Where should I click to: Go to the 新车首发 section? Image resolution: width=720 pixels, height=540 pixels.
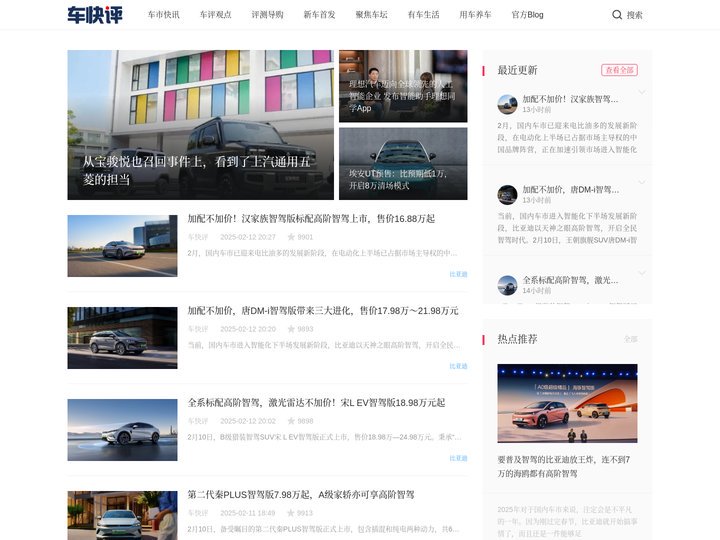coord(320,15)
